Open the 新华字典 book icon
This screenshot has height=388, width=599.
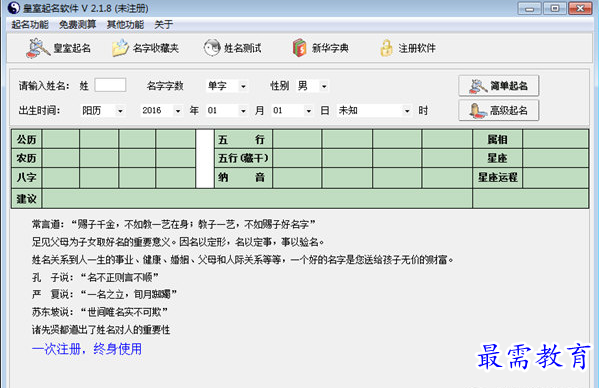pos(300,48)
